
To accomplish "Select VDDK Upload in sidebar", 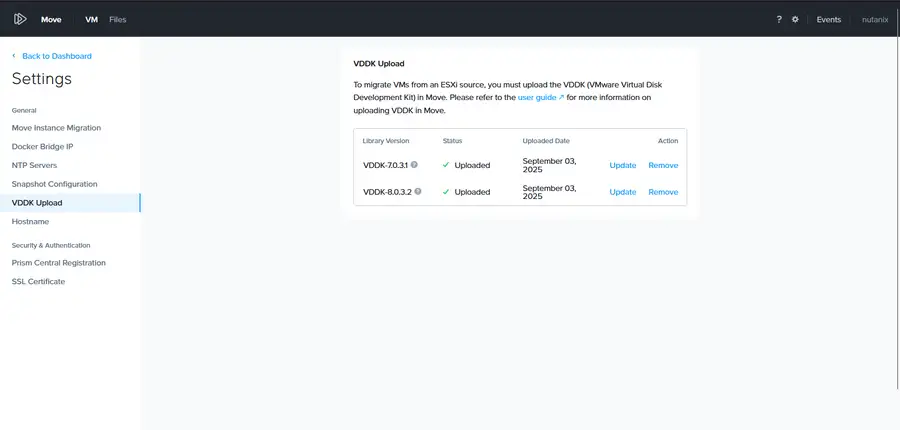I will click(70, 203).
